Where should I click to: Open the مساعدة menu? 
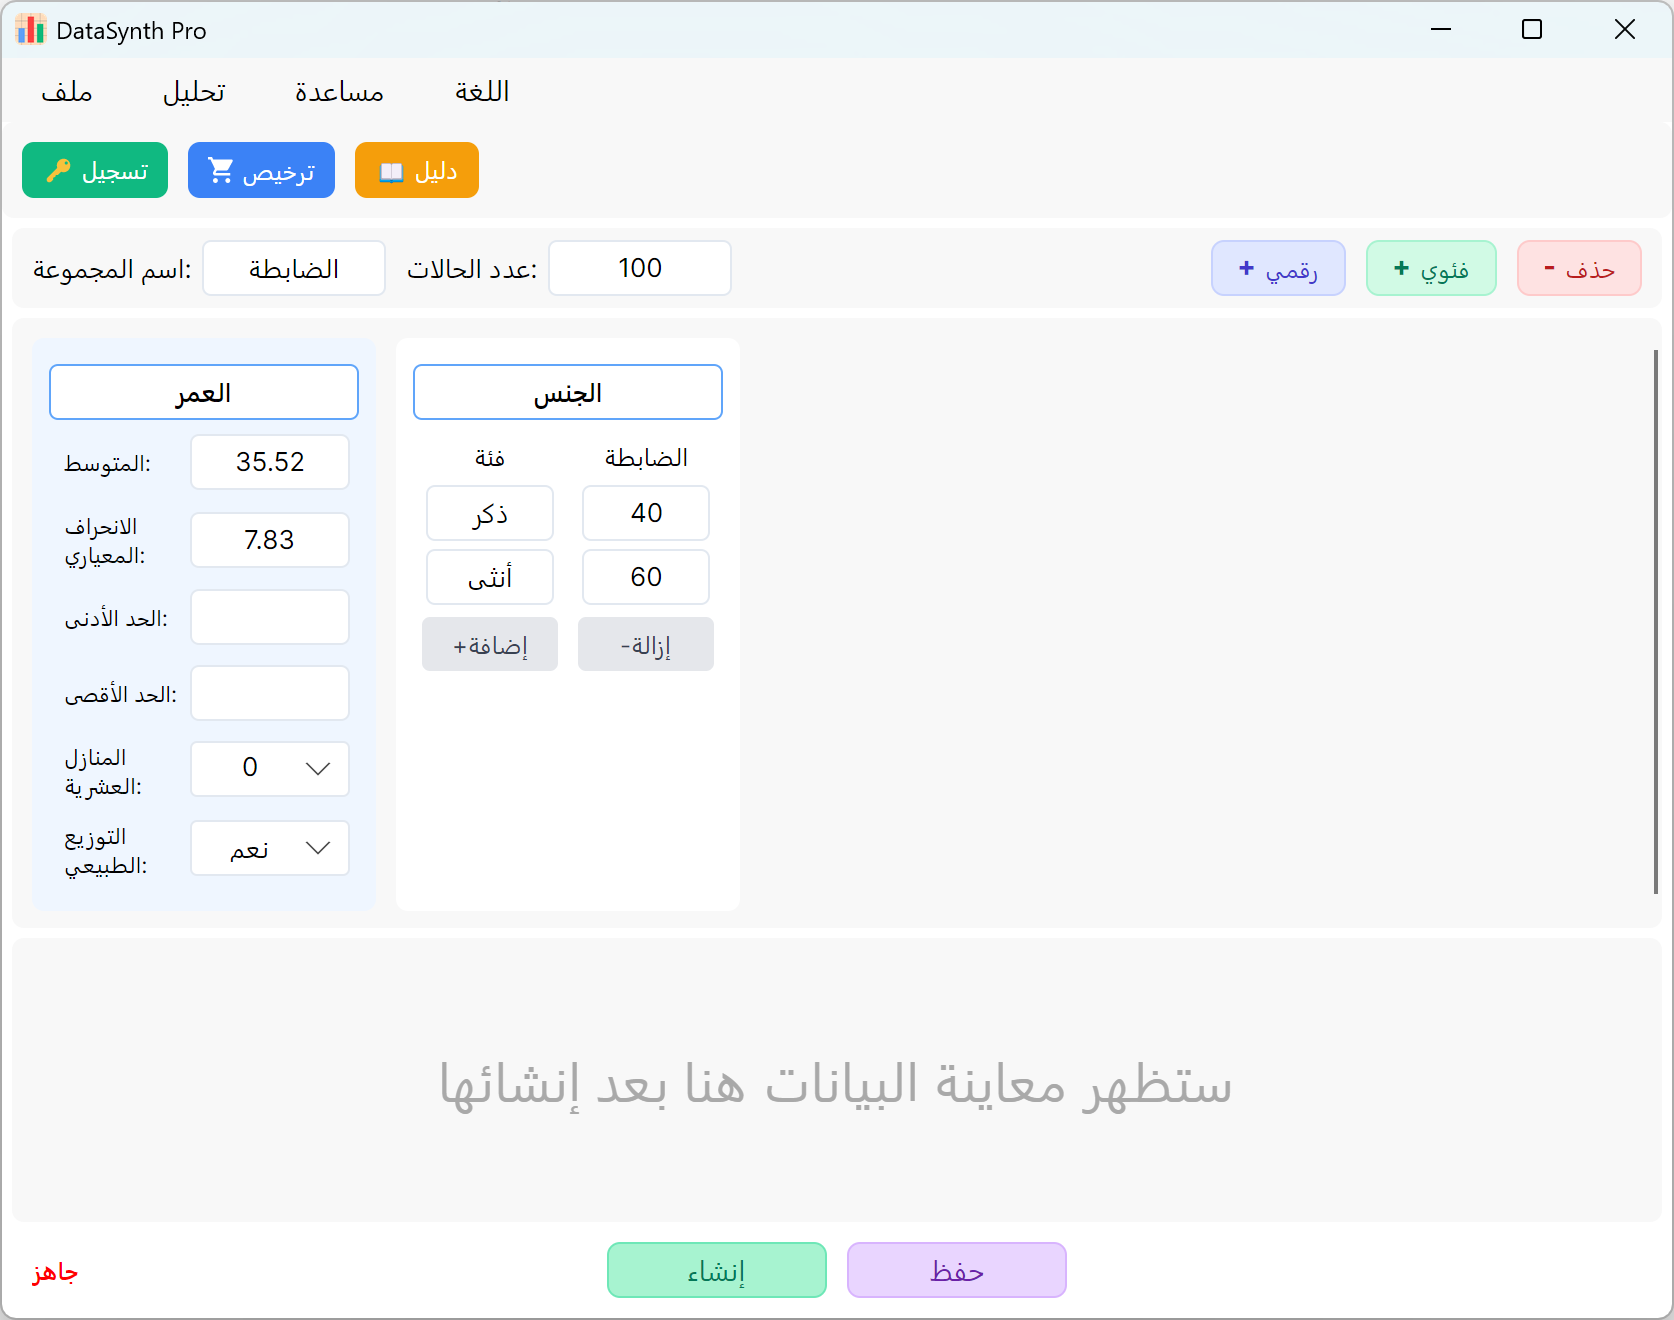[339, 92]
